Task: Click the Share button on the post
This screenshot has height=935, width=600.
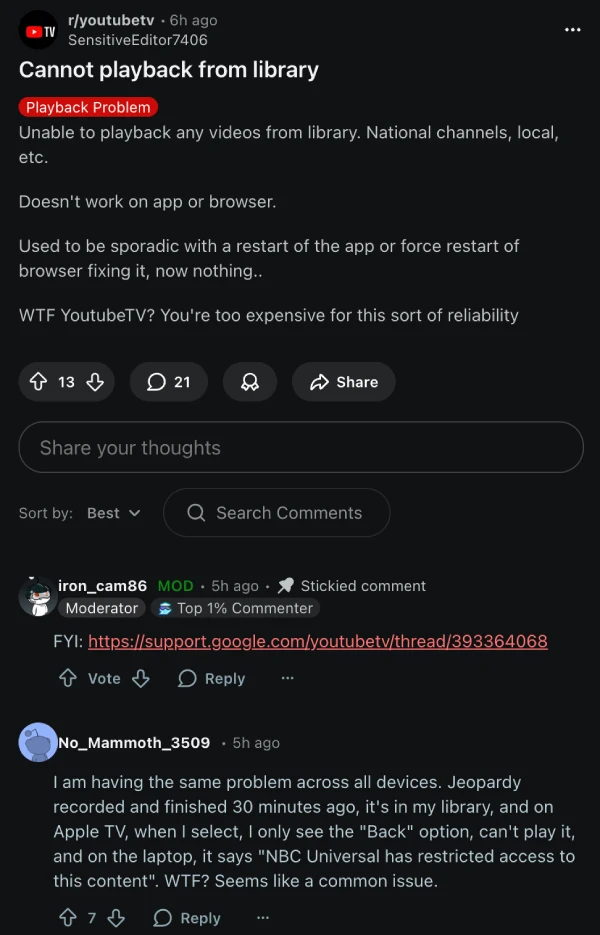Action: tap(343, 382)
